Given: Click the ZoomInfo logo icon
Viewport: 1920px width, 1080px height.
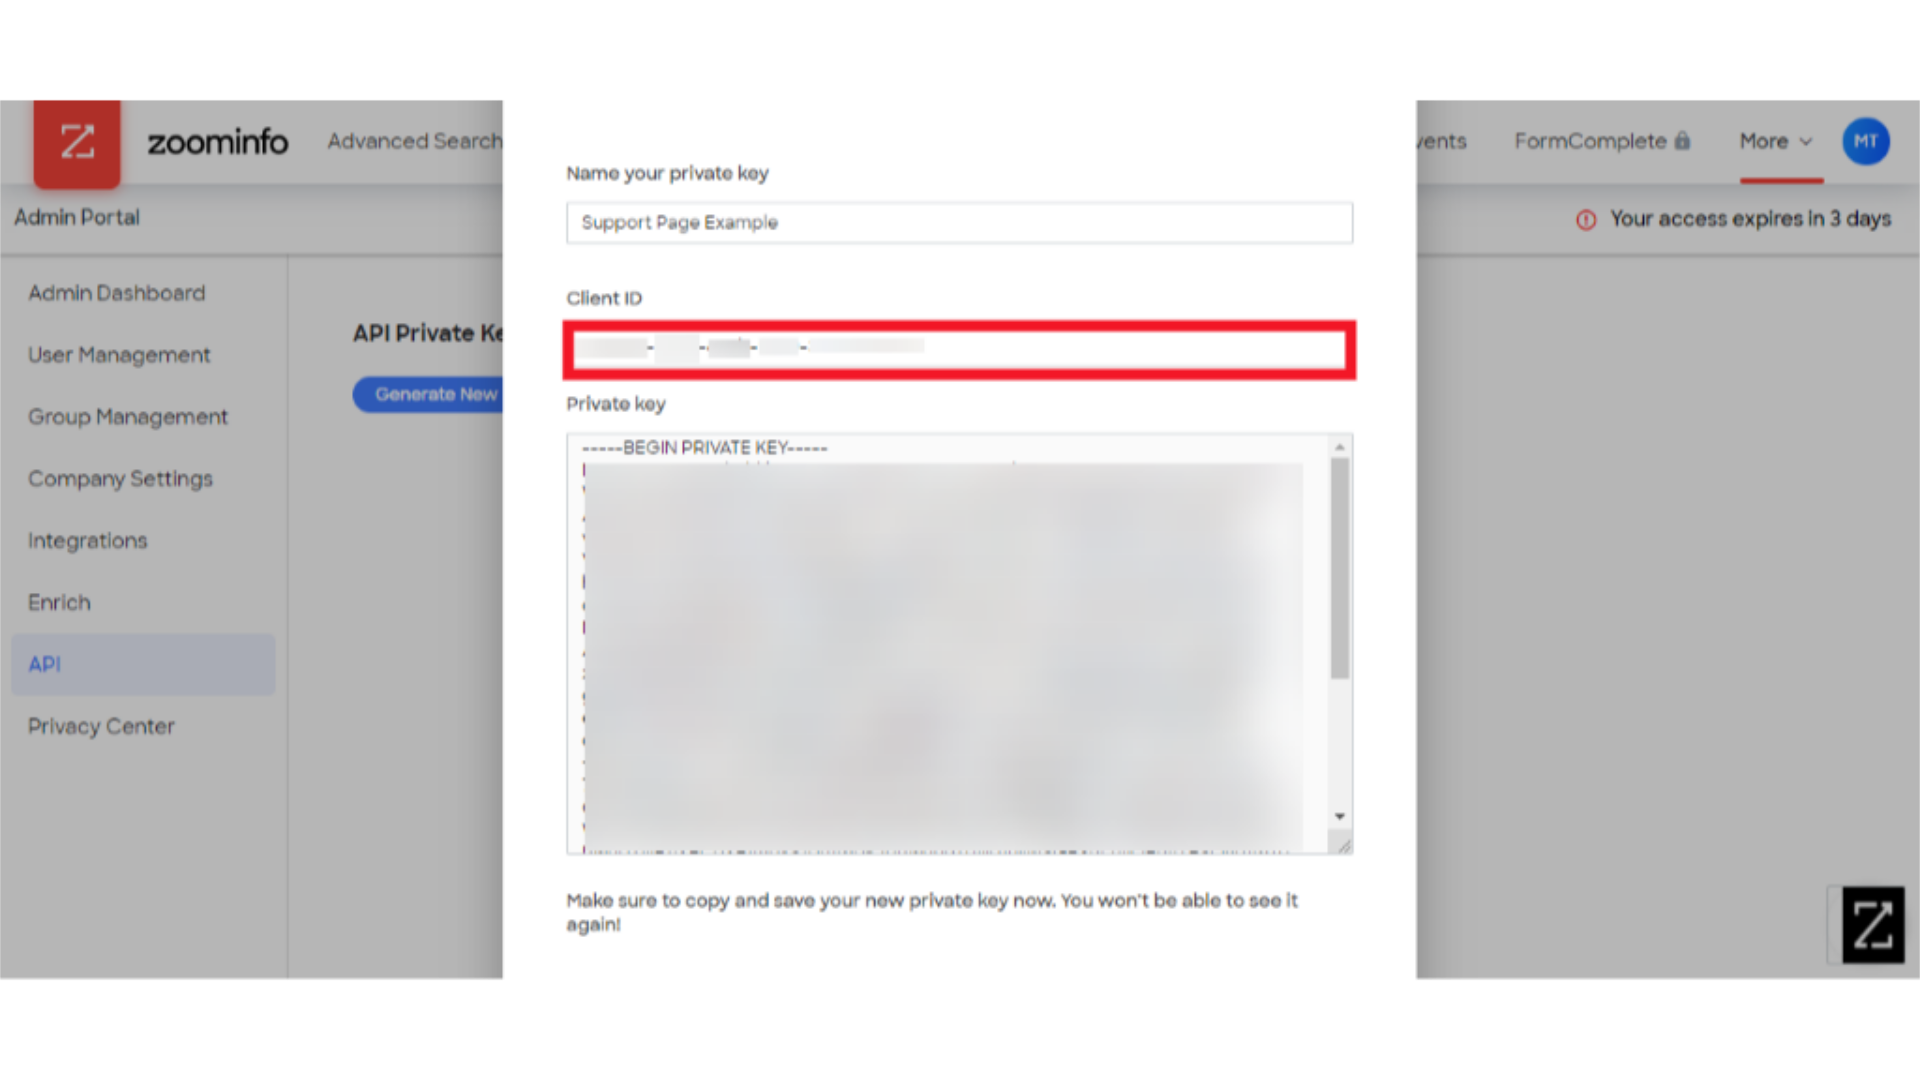Looking at the screenshot, I should (75, 141).
